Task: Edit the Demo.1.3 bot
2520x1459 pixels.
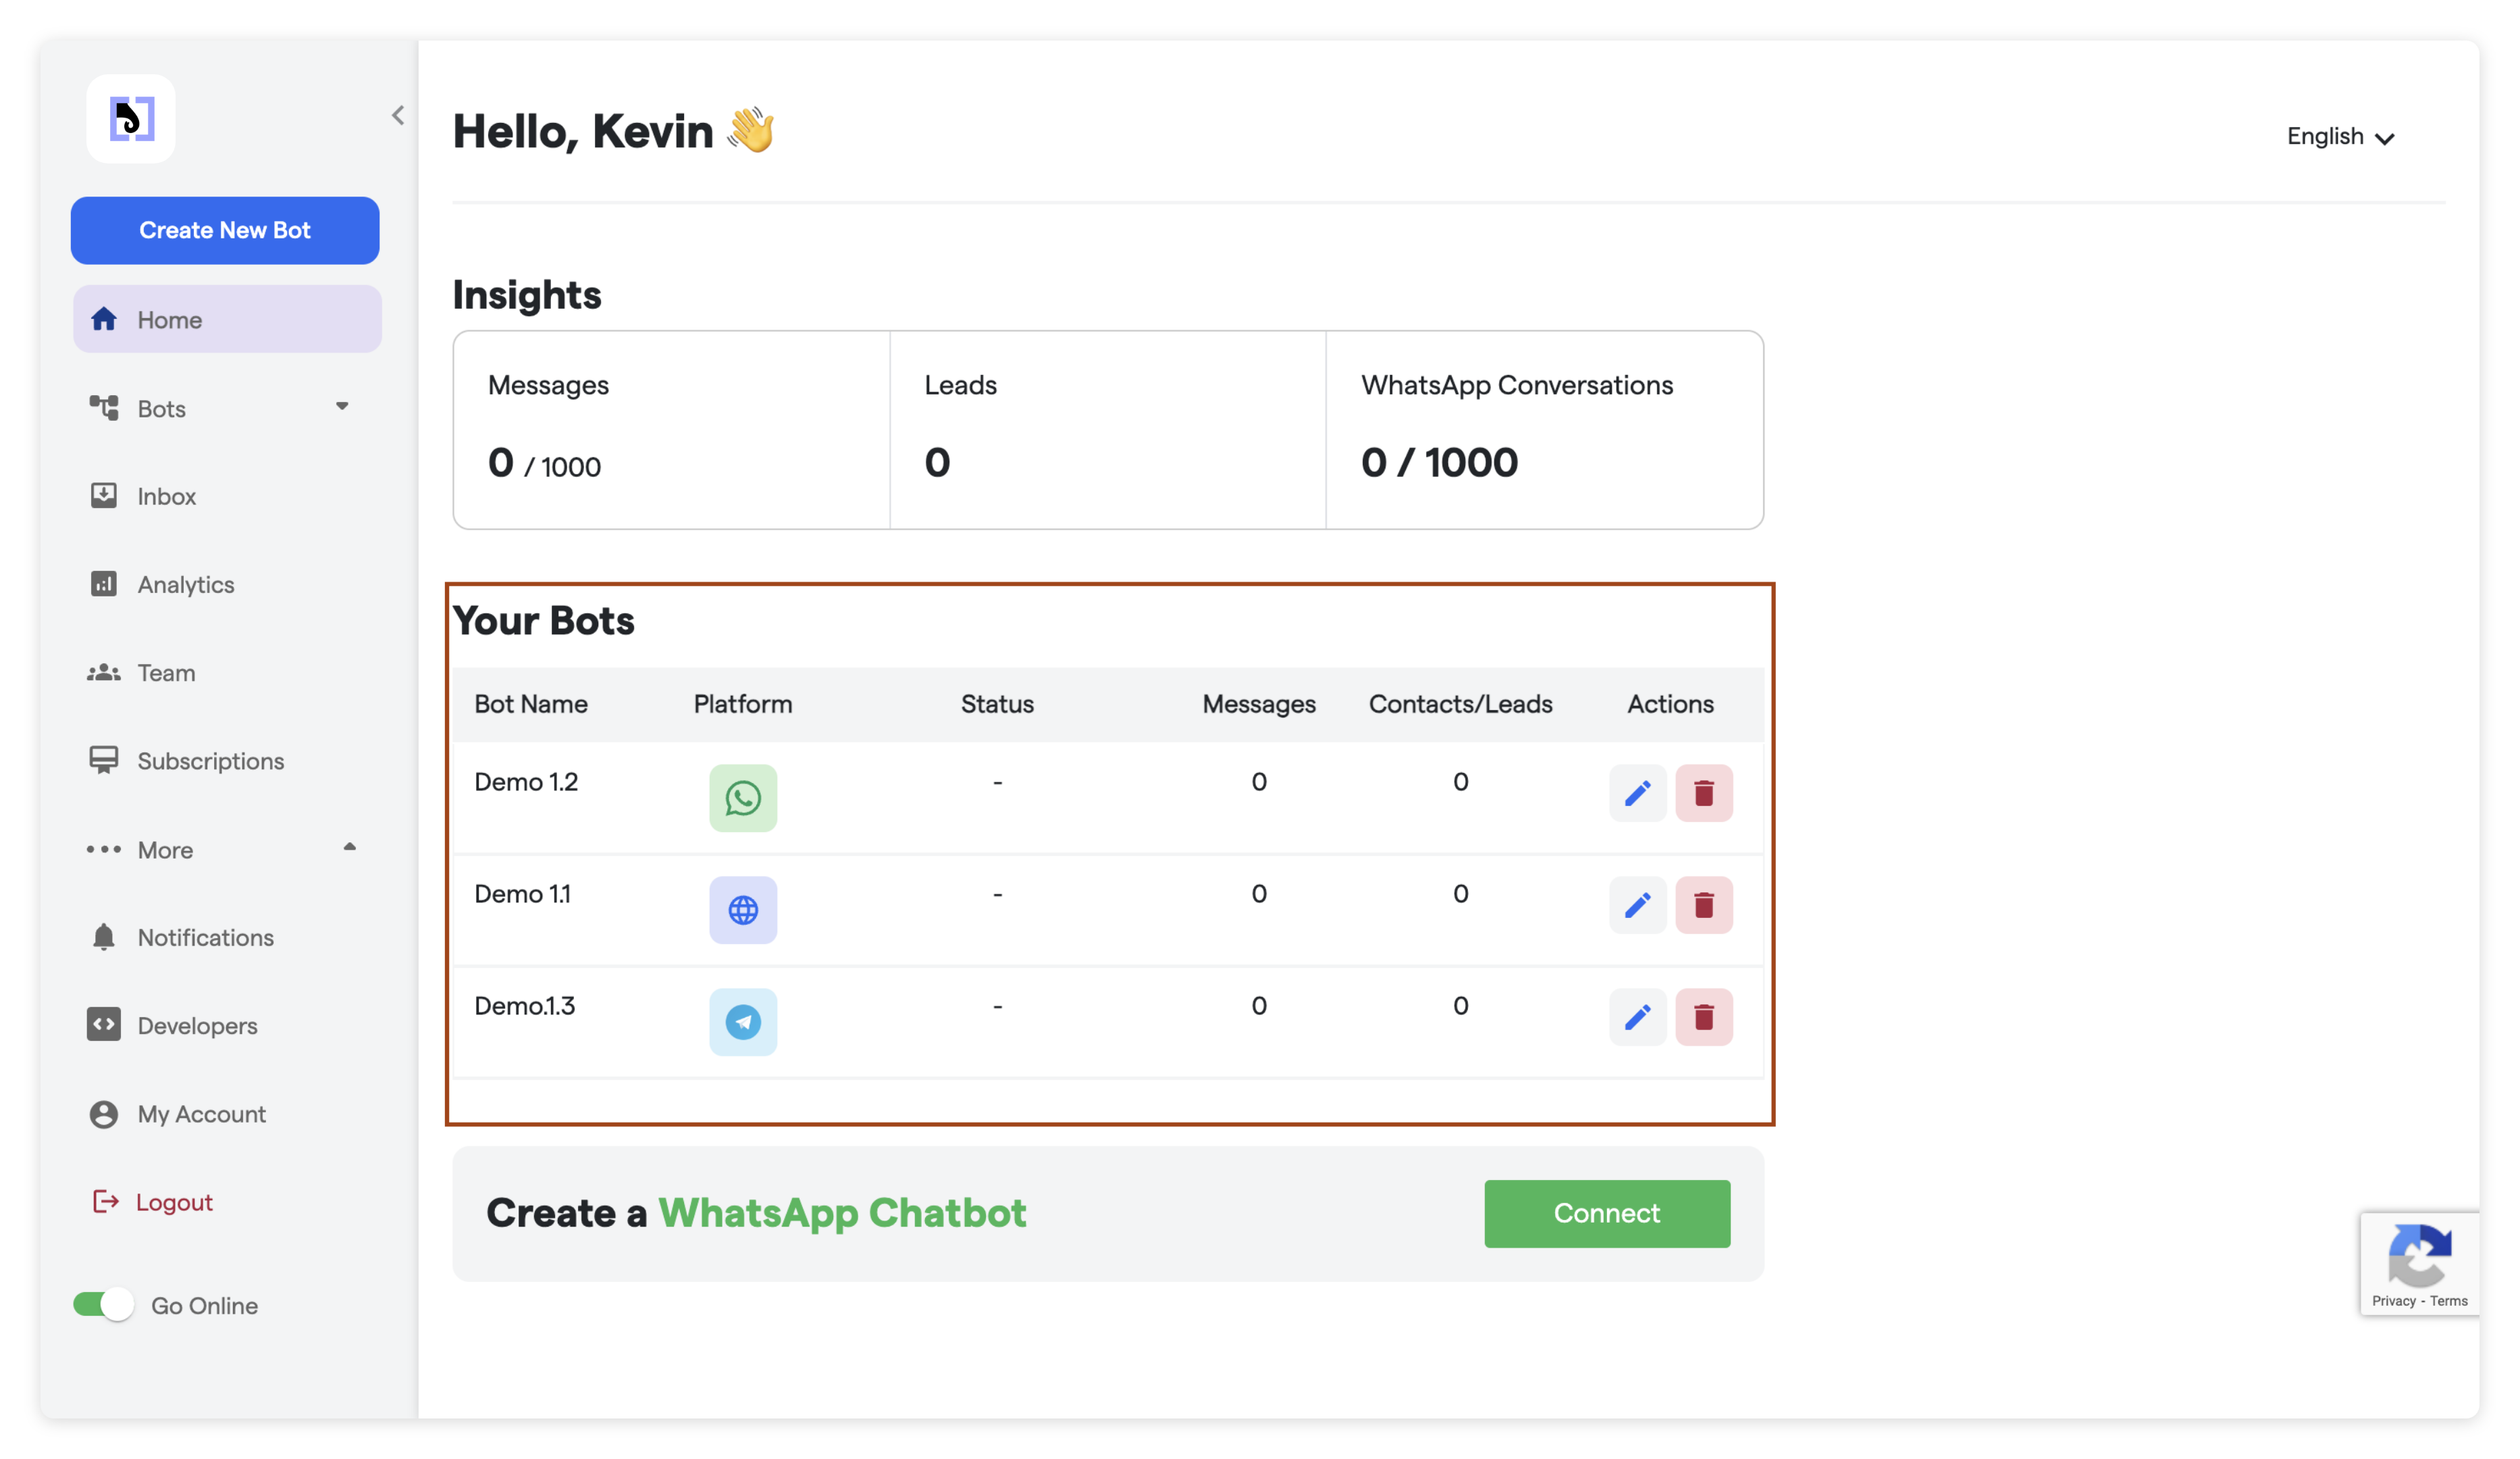Action: (1637, 1017)
